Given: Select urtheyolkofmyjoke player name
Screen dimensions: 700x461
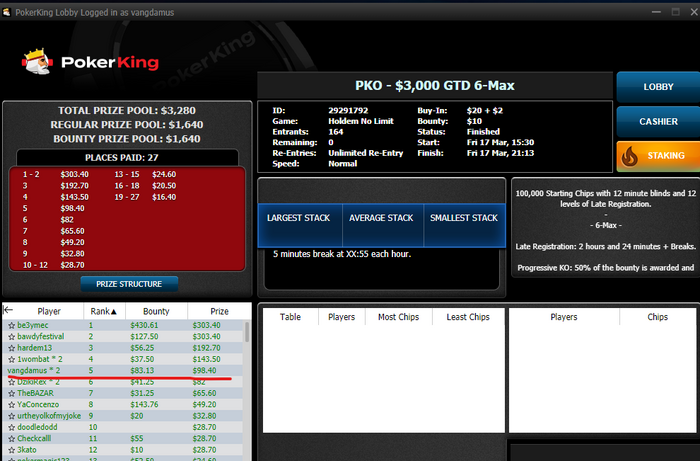Looking at the screenshot, I should [x=49, y=416].
